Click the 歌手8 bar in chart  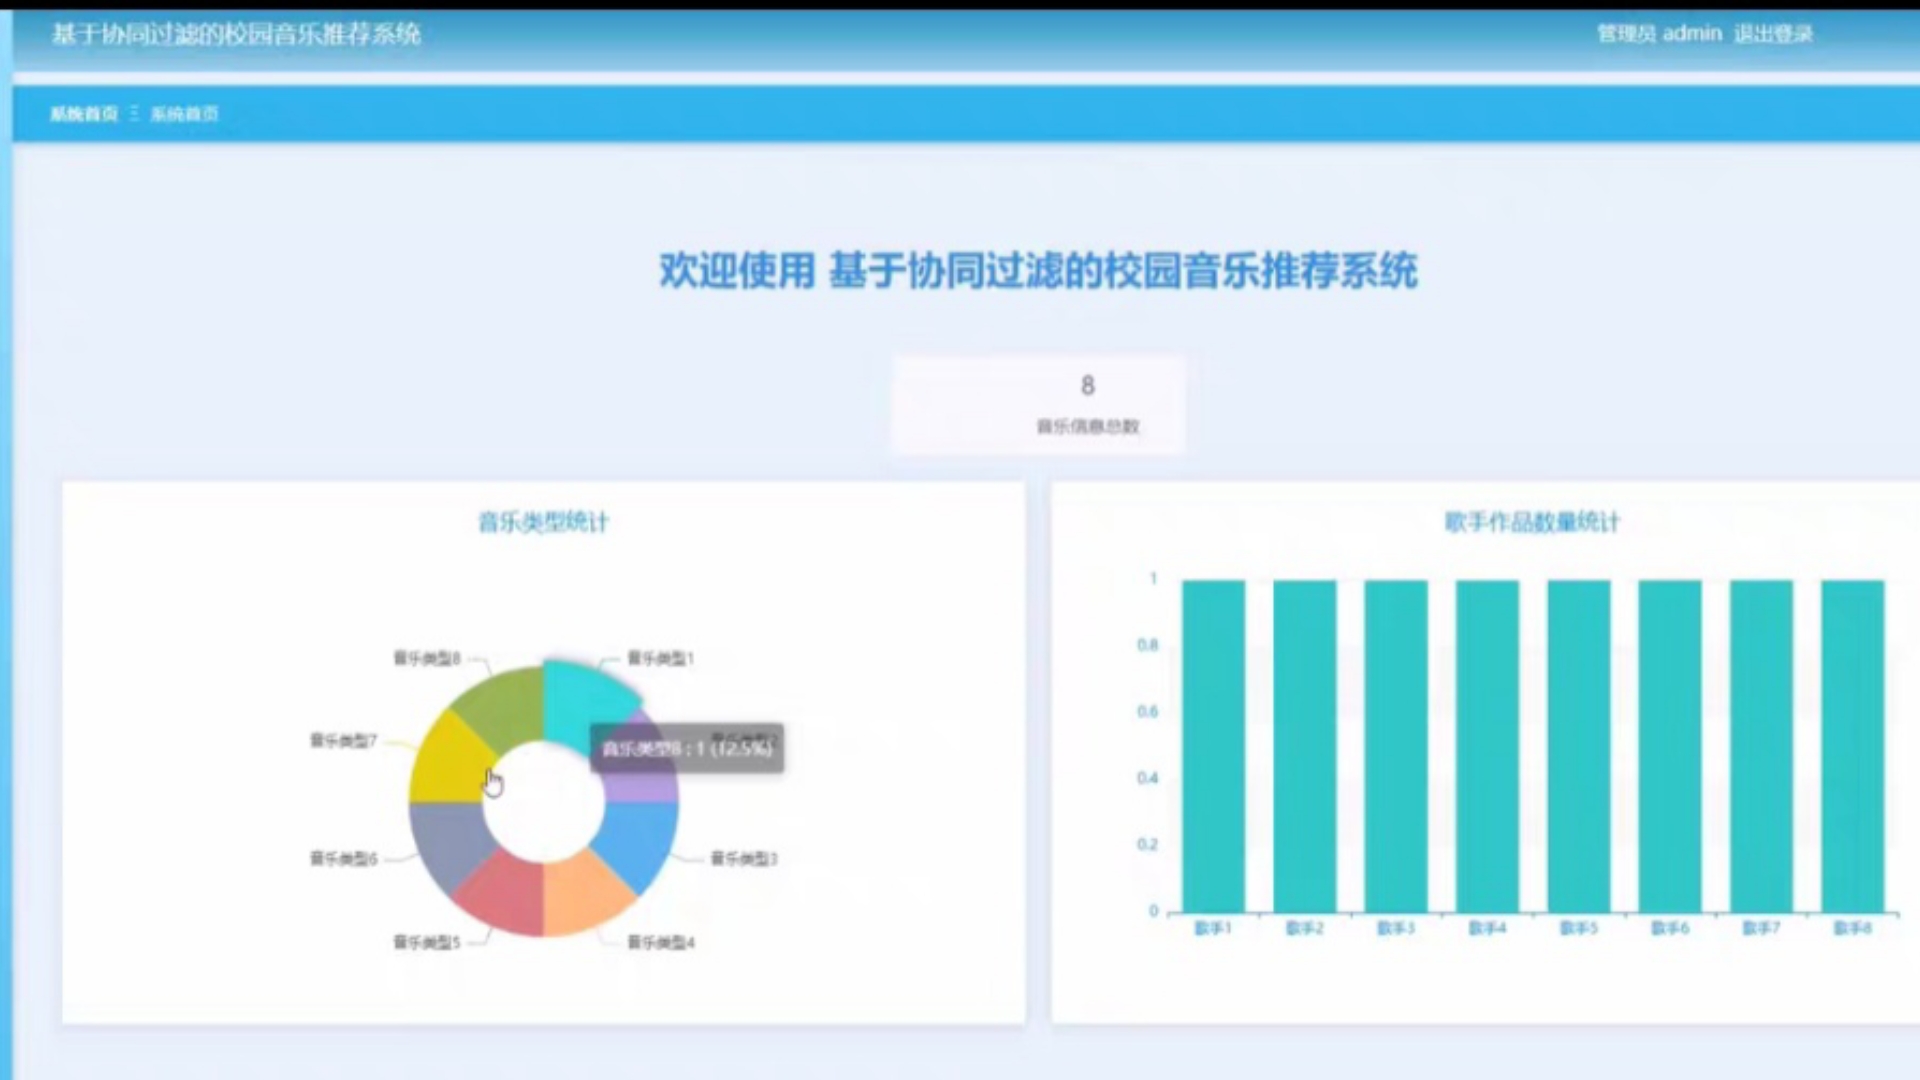[1852, 745]
